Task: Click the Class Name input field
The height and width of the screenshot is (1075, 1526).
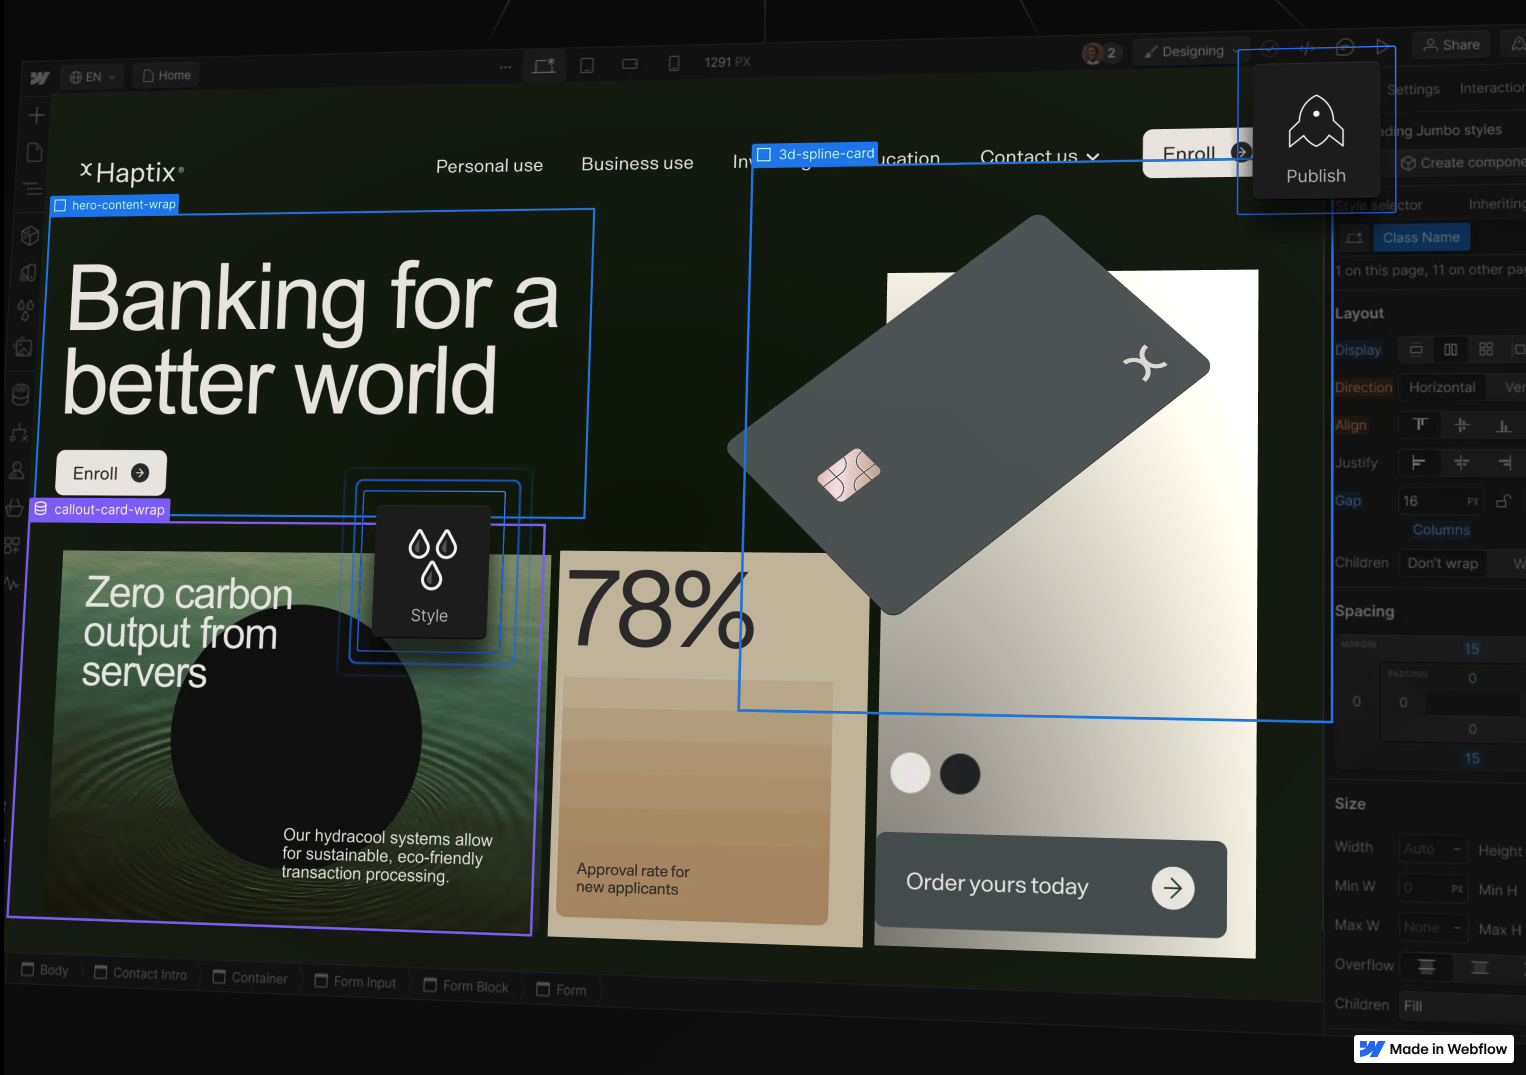Action: coord(1421,237)
